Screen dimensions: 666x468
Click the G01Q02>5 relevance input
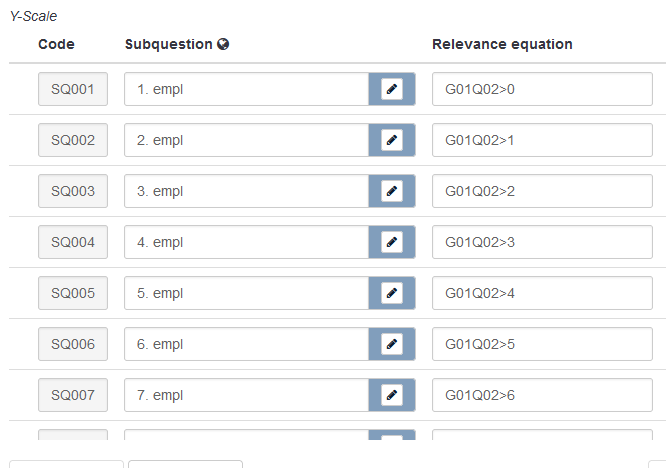(542, 345)
